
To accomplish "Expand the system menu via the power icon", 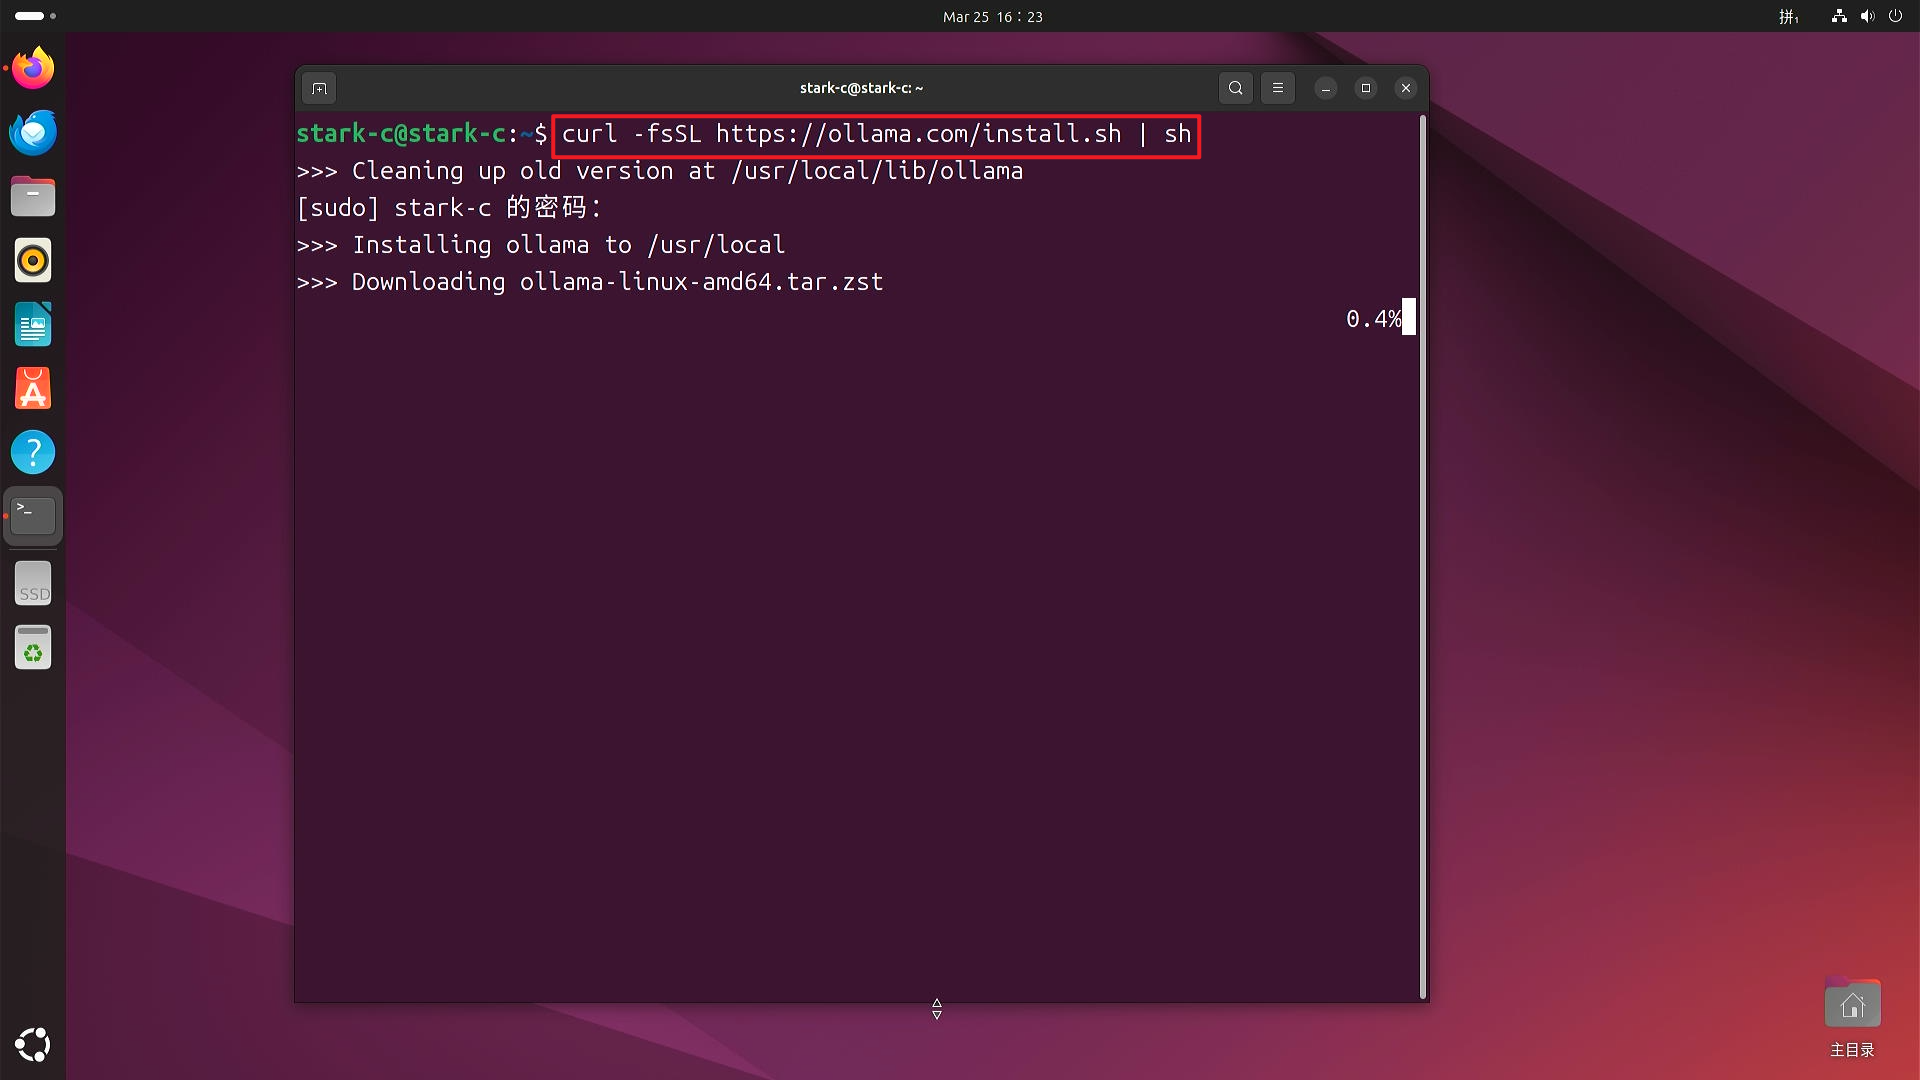I will click(x=1895, y=16).
